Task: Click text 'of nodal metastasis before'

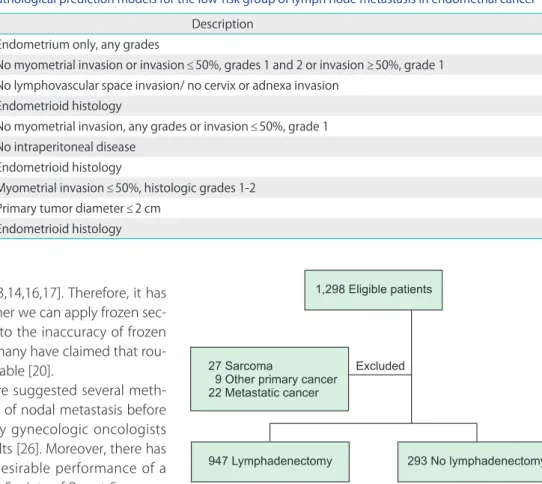Action: [85, 410]
